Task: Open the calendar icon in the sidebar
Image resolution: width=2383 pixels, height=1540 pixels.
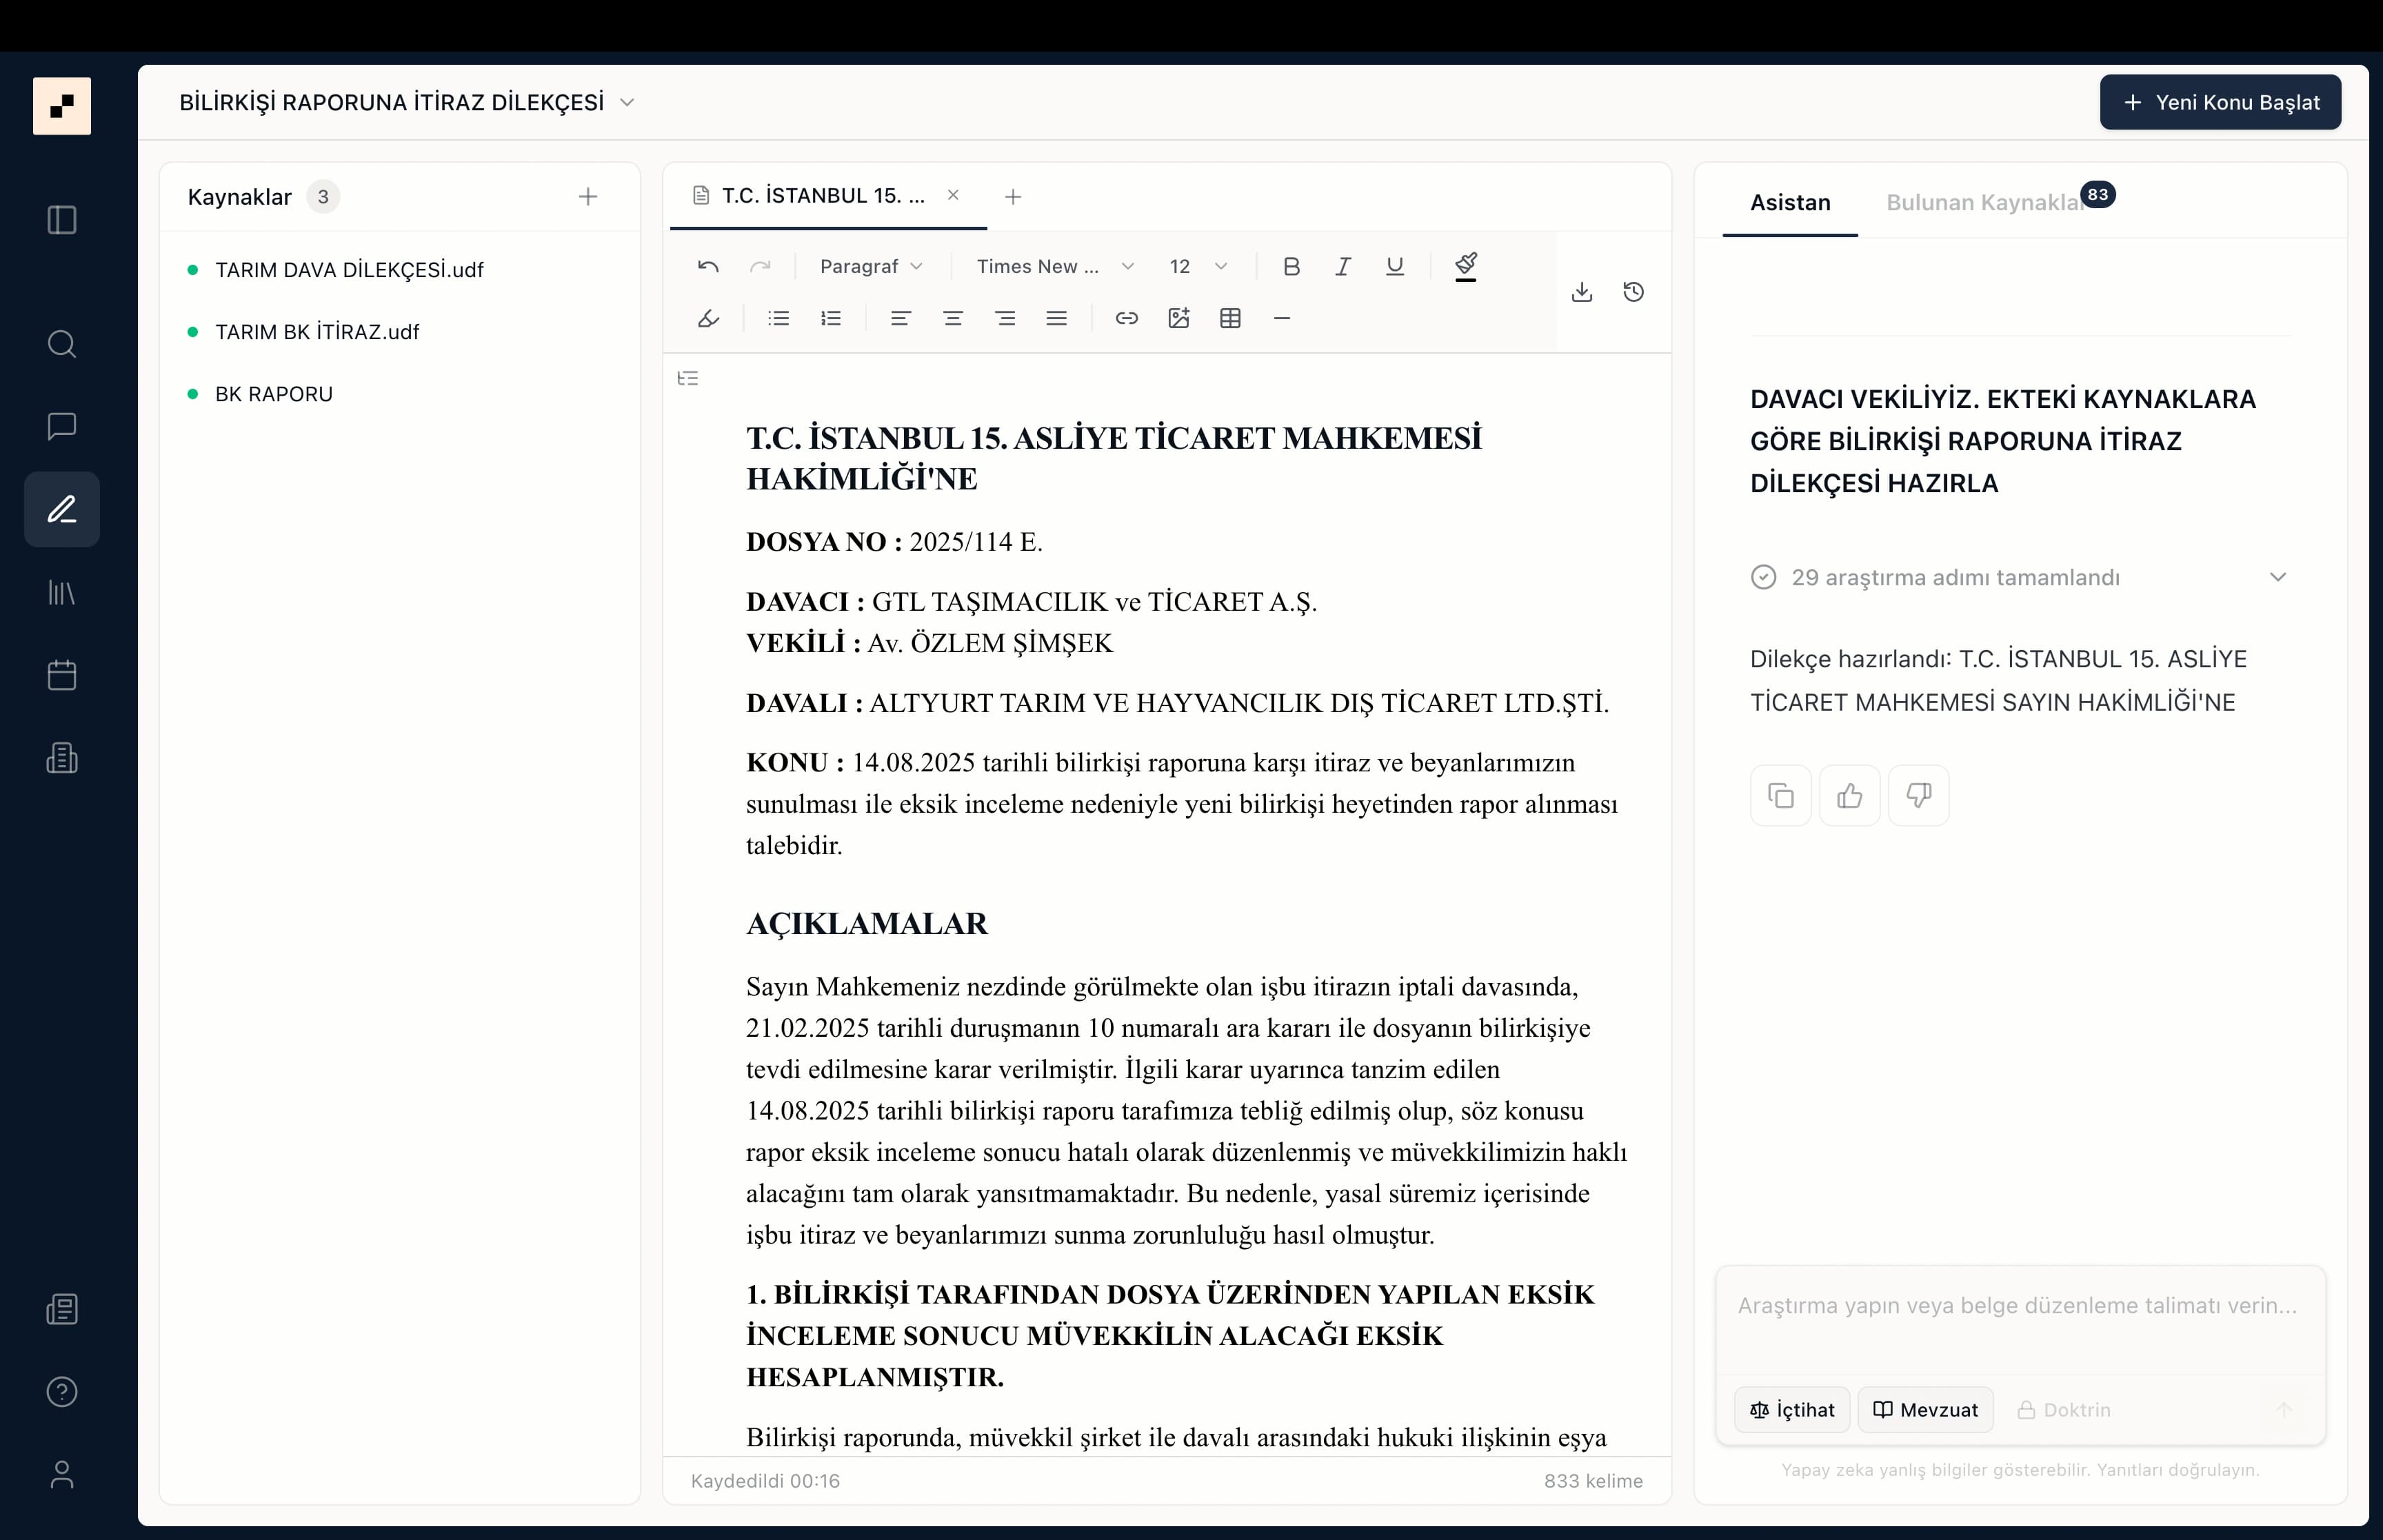Action: (x=62, y=676)
